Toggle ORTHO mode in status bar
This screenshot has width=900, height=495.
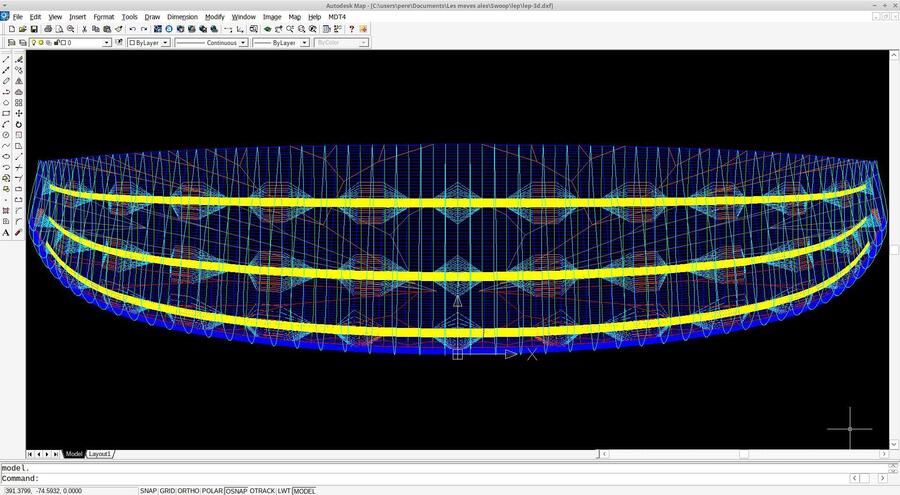click(188, 490)
